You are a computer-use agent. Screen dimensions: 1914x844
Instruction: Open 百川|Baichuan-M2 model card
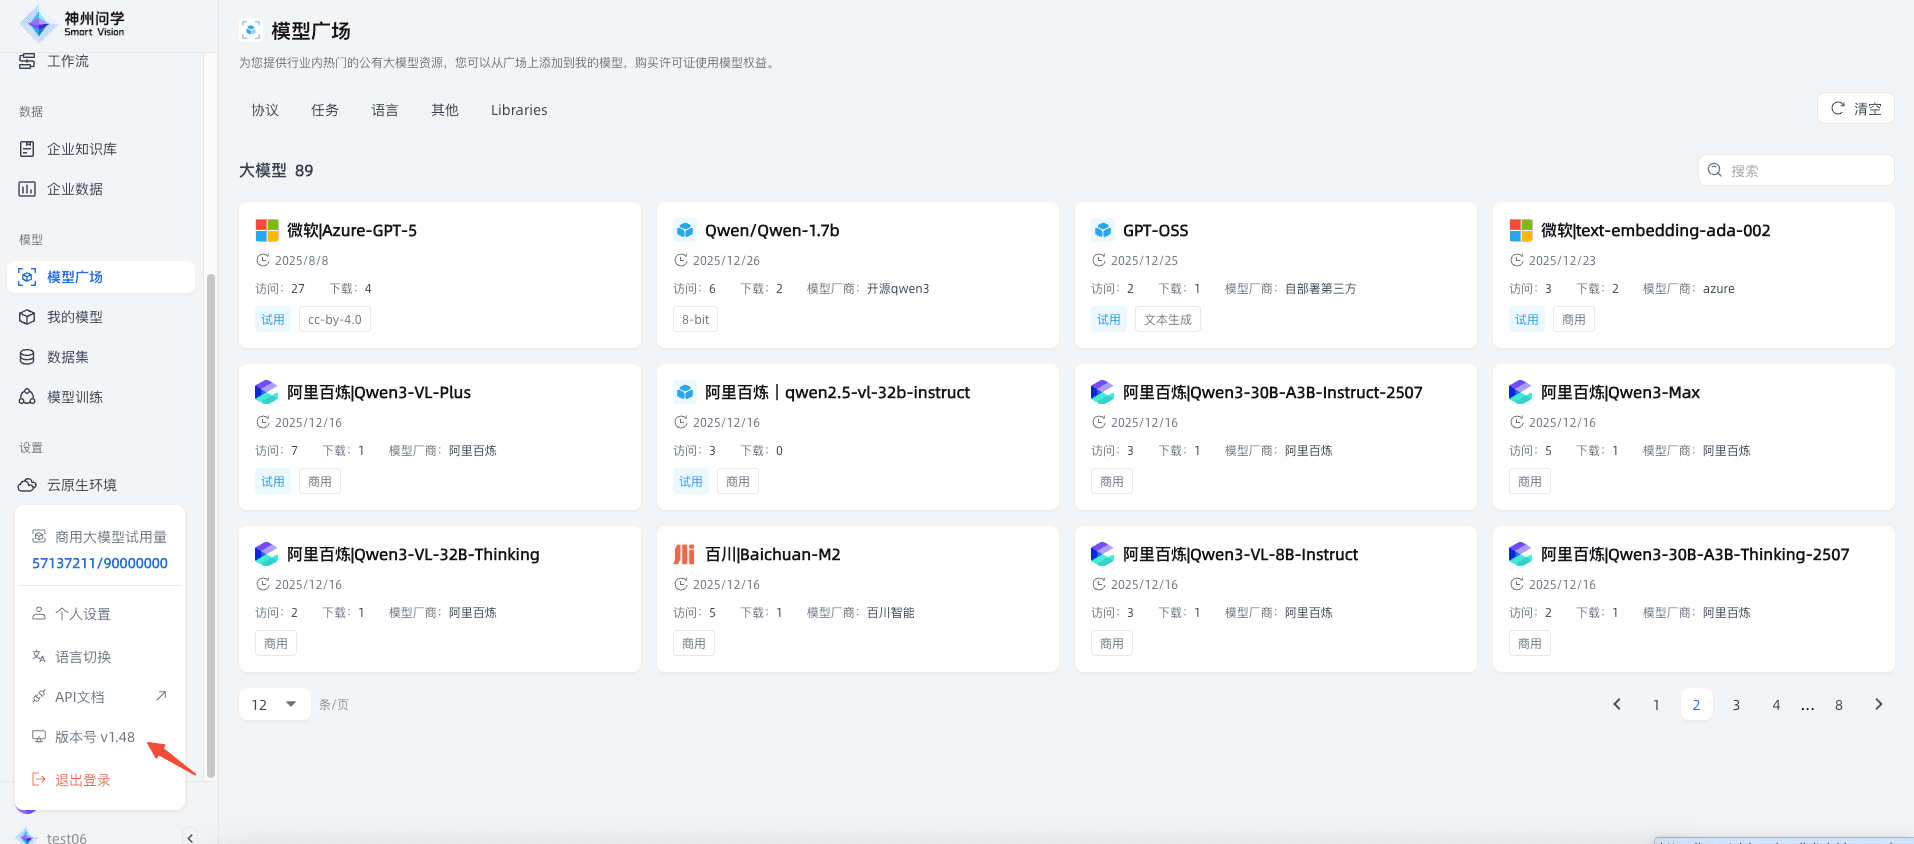click(858, 599)
